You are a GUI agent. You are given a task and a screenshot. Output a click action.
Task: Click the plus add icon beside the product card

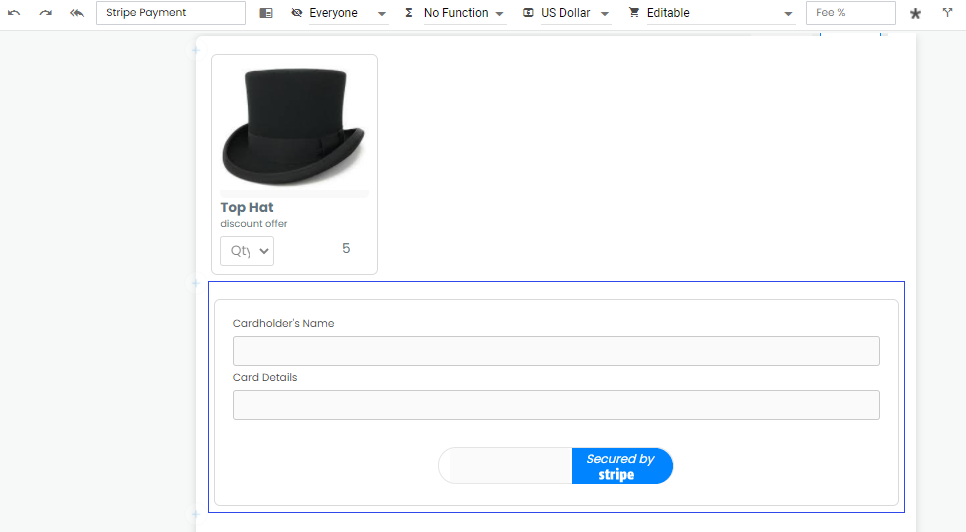[196, 50]
